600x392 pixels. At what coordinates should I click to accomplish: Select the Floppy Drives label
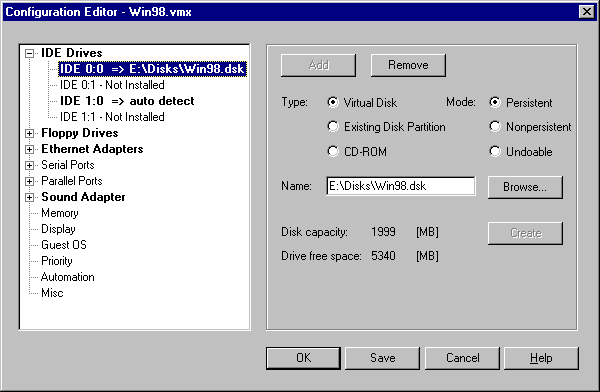[80, 133]
